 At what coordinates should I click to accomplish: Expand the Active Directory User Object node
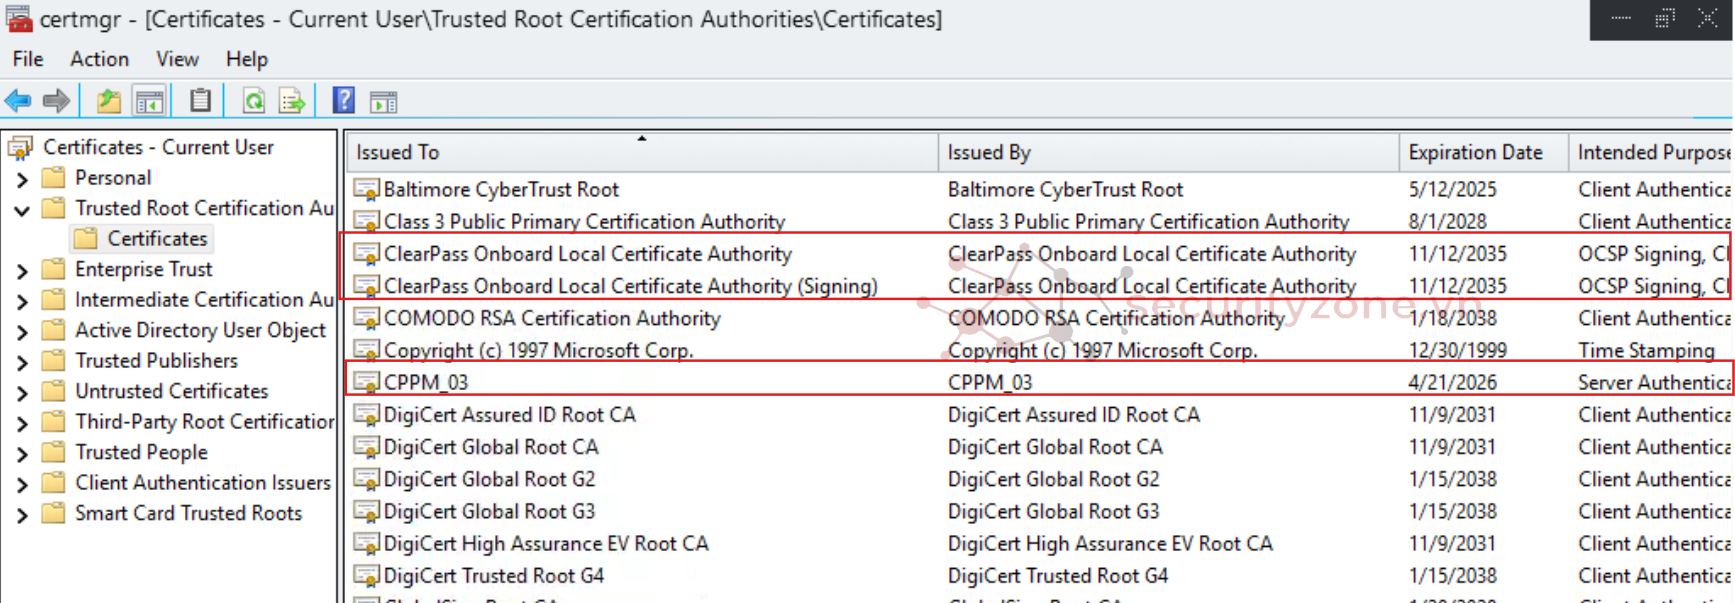22,332
